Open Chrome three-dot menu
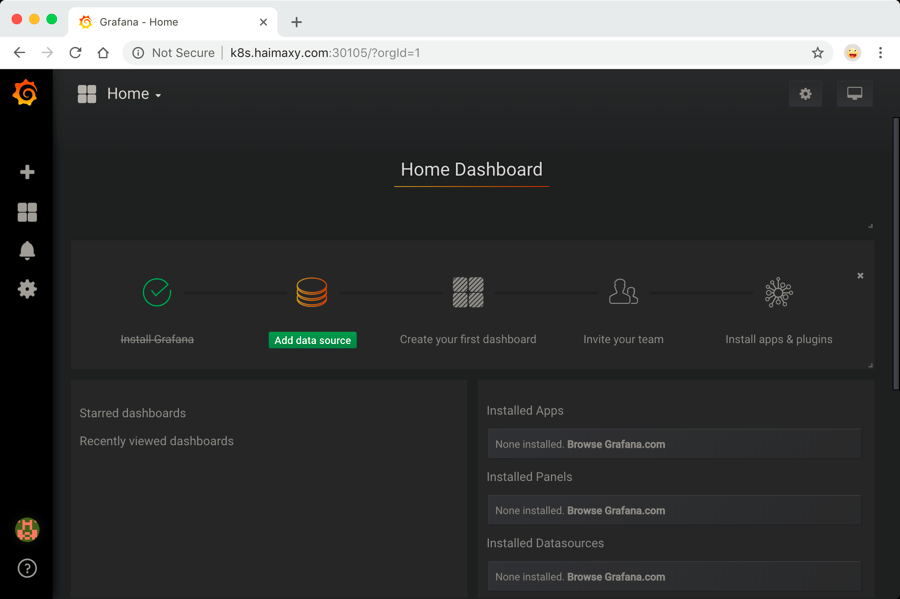 (x=880, y=53)
